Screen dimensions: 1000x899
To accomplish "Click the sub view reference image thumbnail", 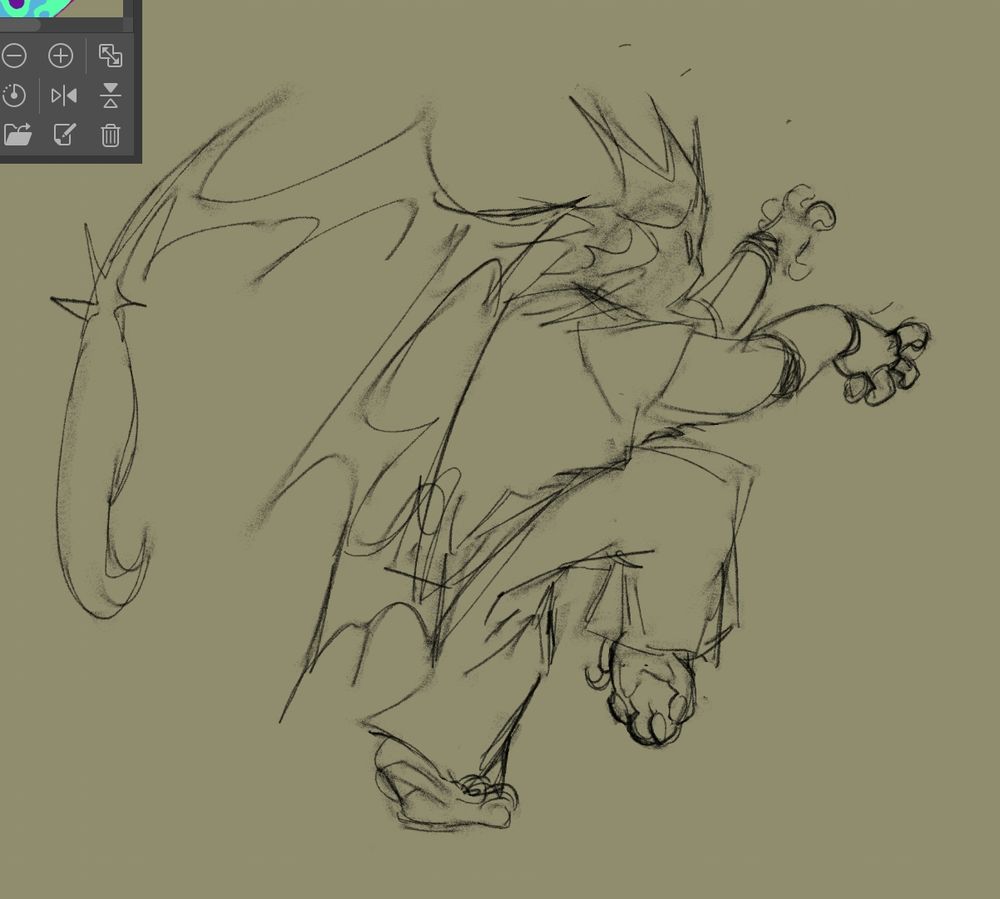I will [x=61, y=8].
